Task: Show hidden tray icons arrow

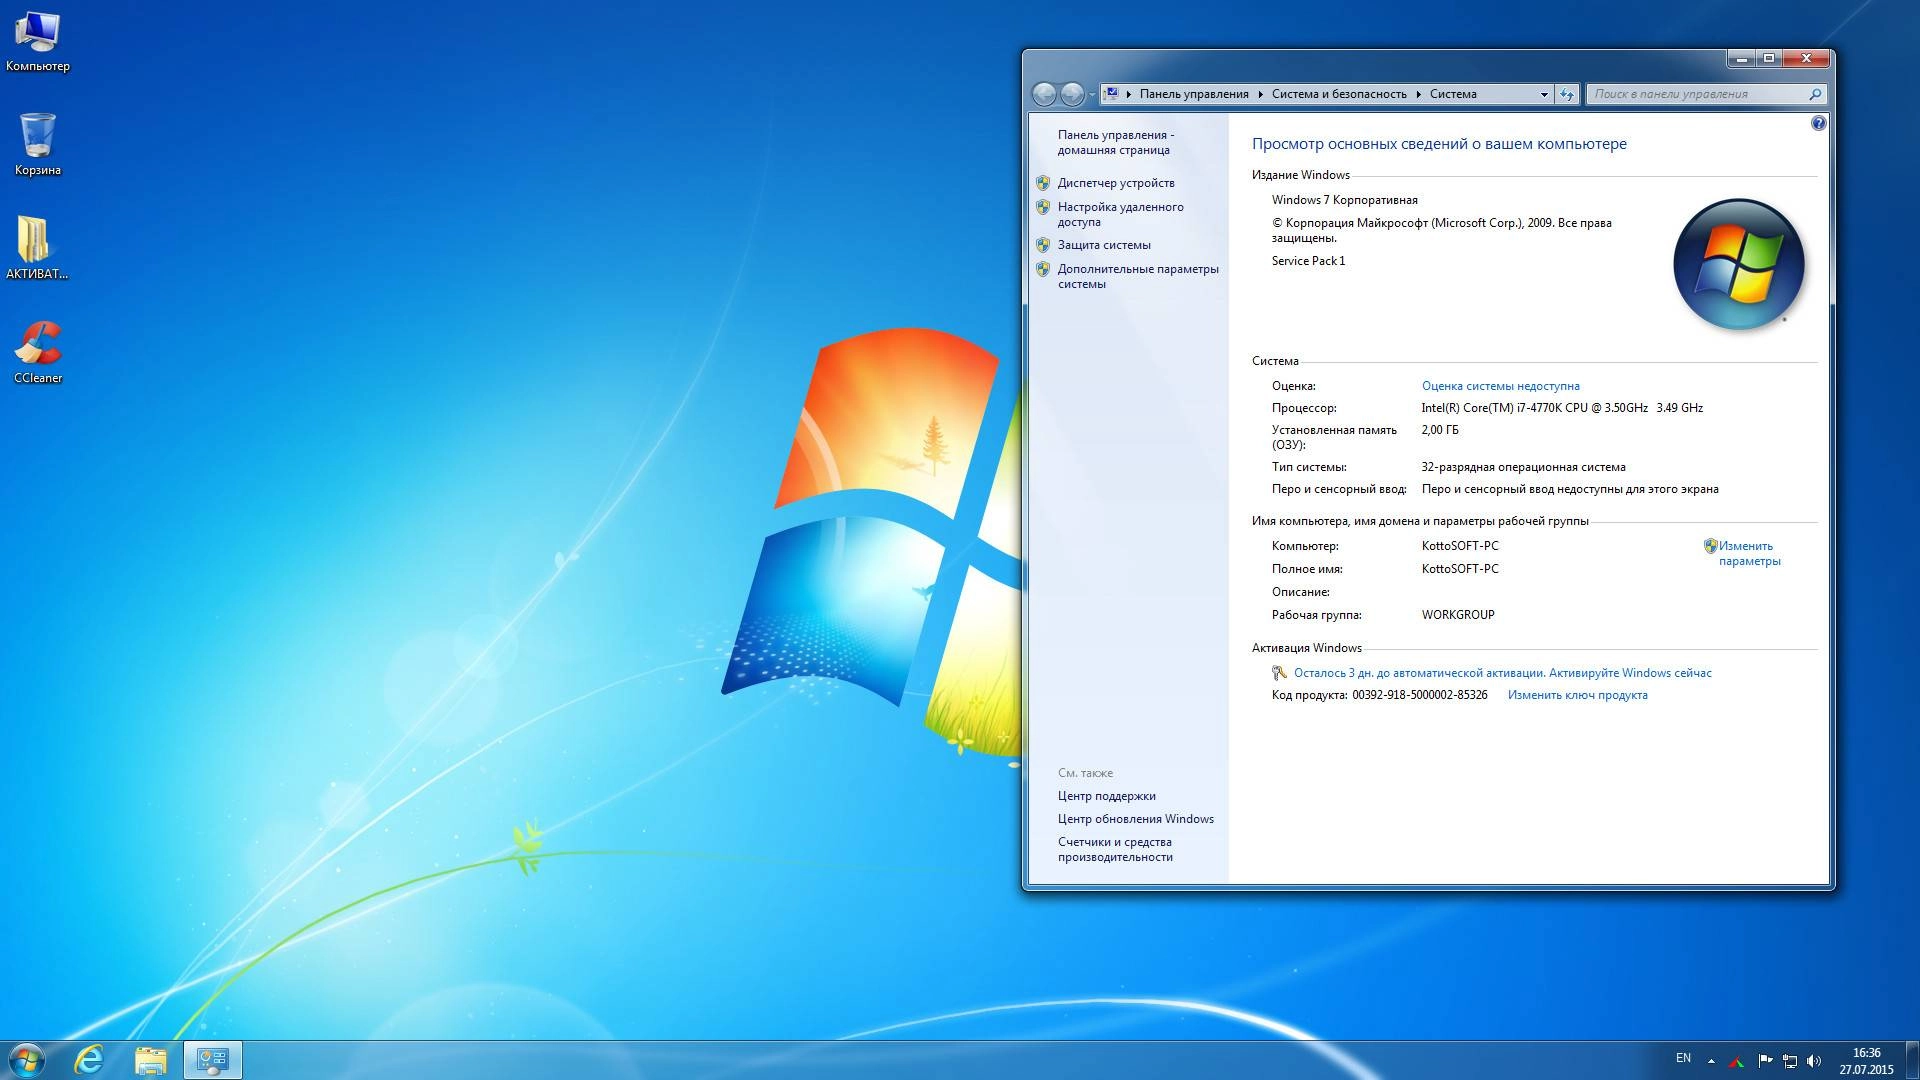Action: [1711, 1061]
